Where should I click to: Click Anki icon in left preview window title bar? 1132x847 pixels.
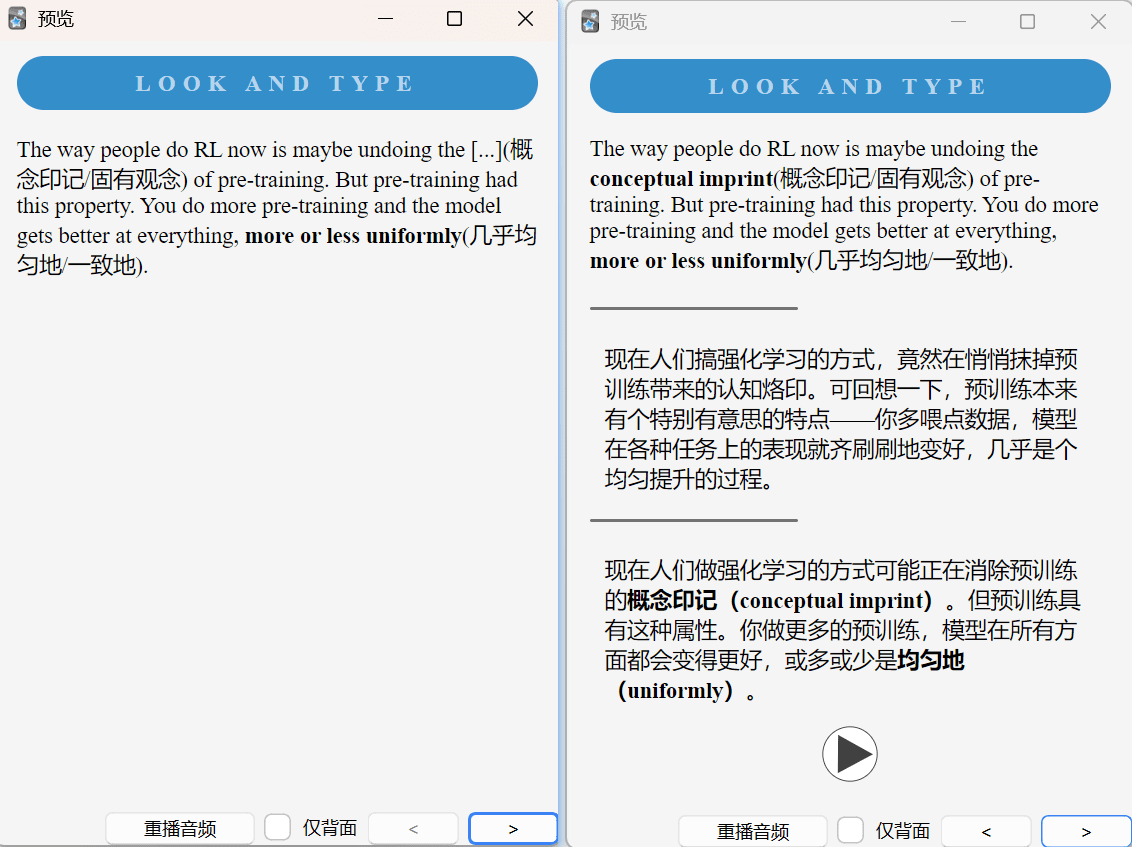coord(17,19)
